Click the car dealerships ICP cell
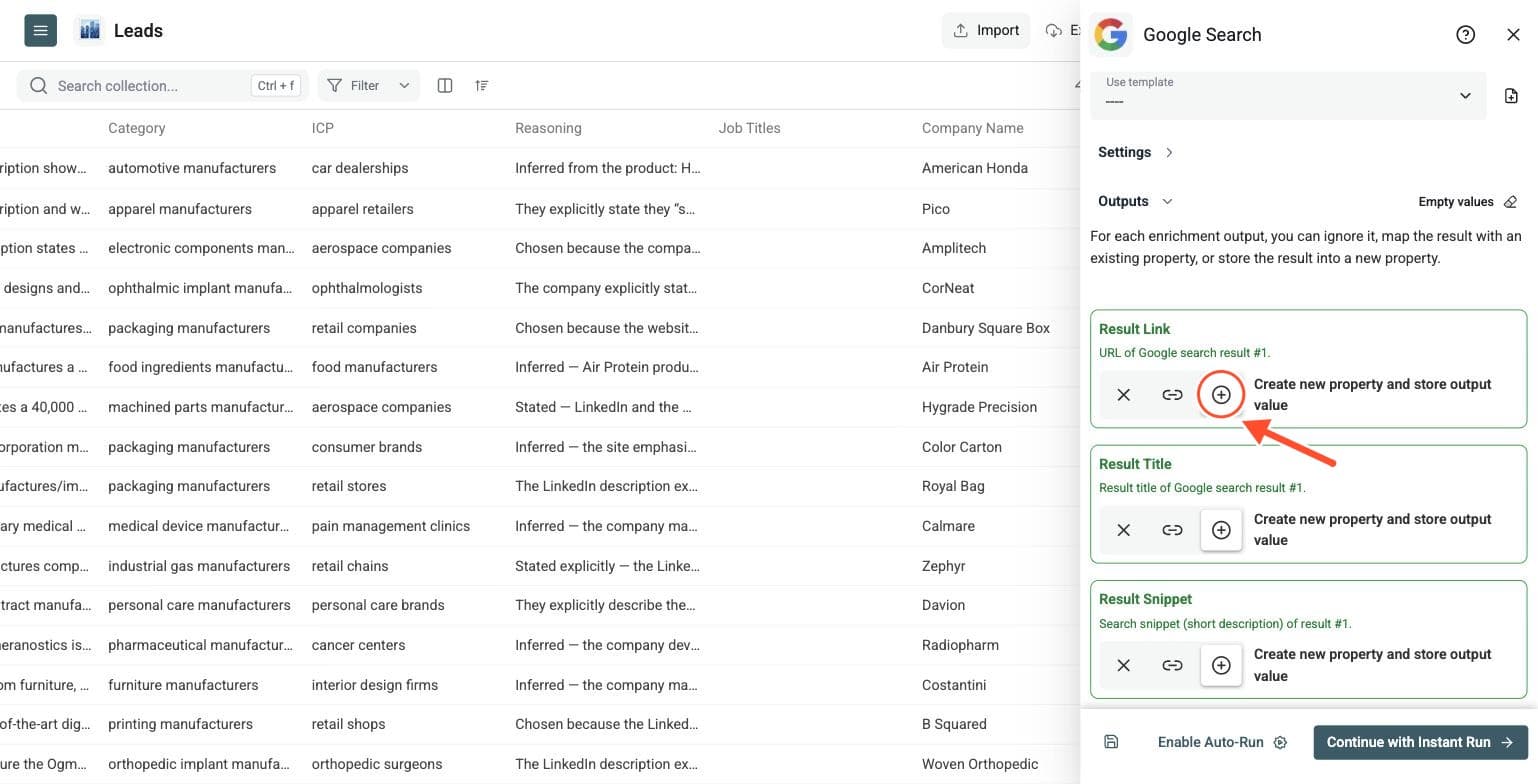 pos(360,168)
